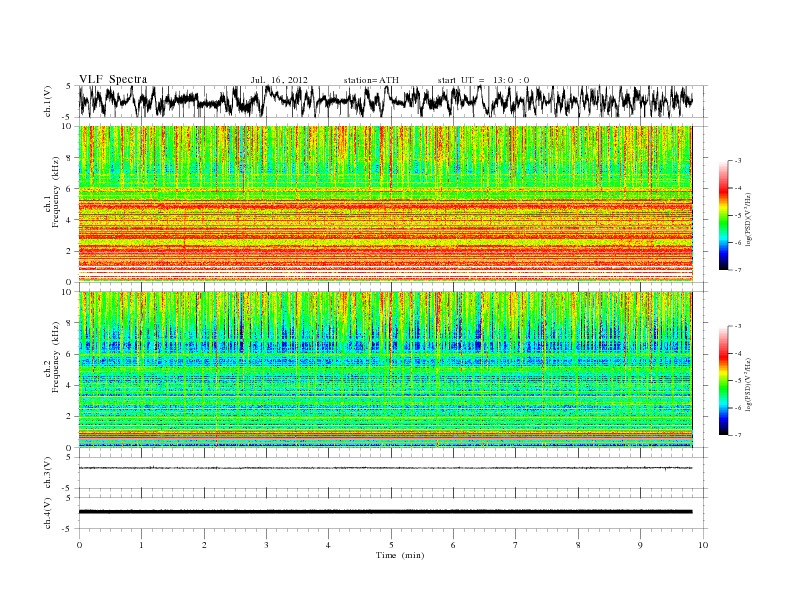
Task: Click the ch.2 colorbar log(PSD) units label
Action: tap(749, 384)
